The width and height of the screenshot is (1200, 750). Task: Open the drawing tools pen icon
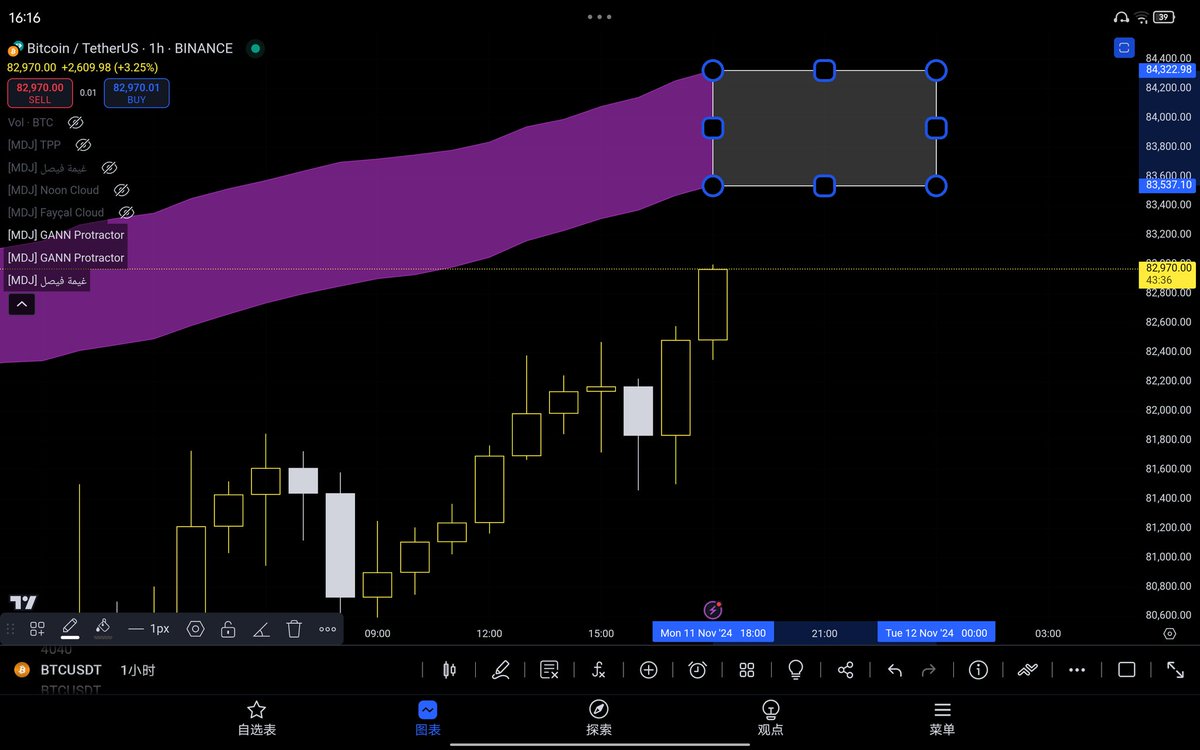501,670
